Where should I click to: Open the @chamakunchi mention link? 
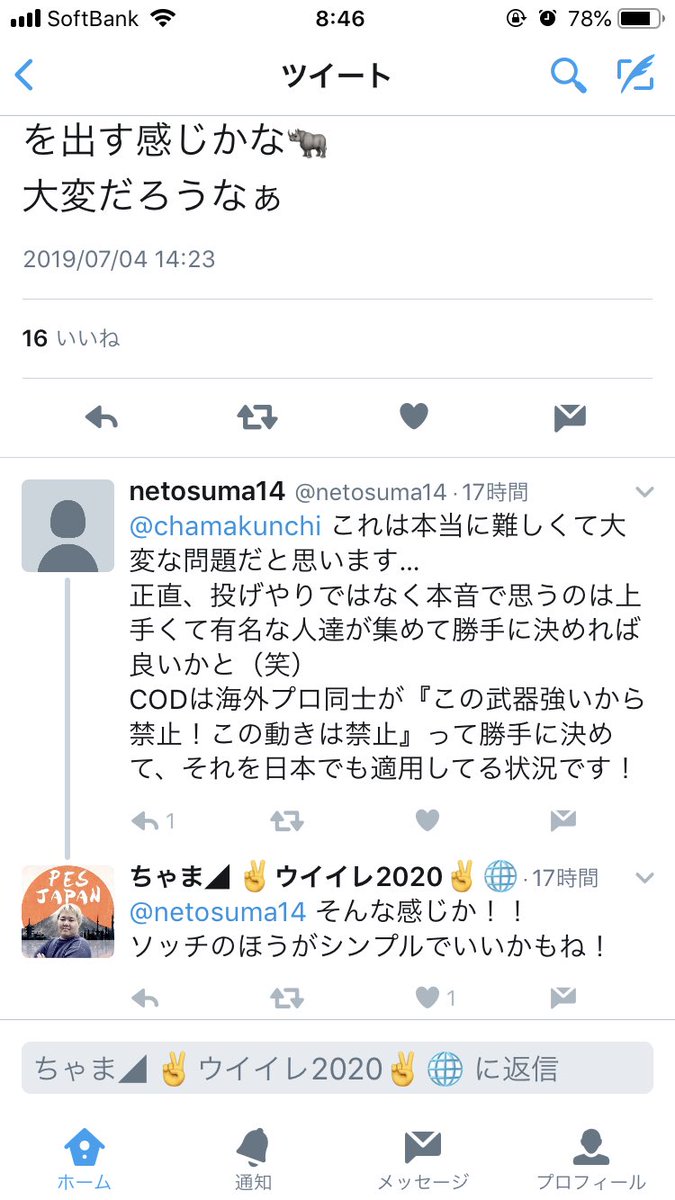(x=226, y=524)
